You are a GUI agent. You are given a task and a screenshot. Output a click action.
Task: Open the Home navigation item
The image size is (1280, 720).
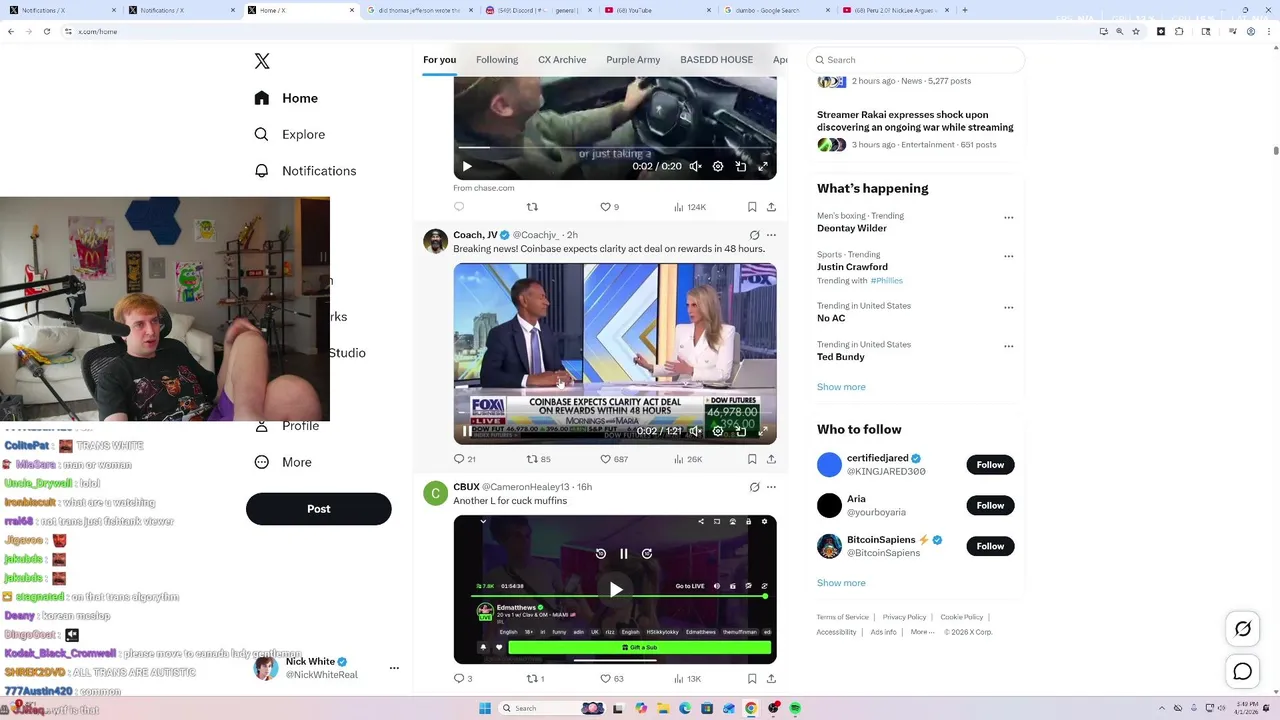[x=286, y=98]
